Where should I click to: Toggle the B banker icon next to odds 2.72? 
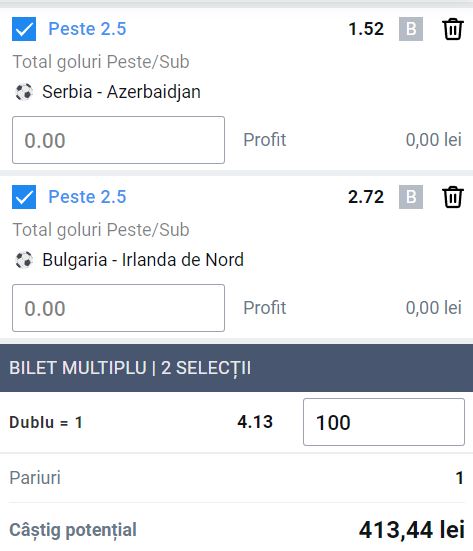coord(411,197)
